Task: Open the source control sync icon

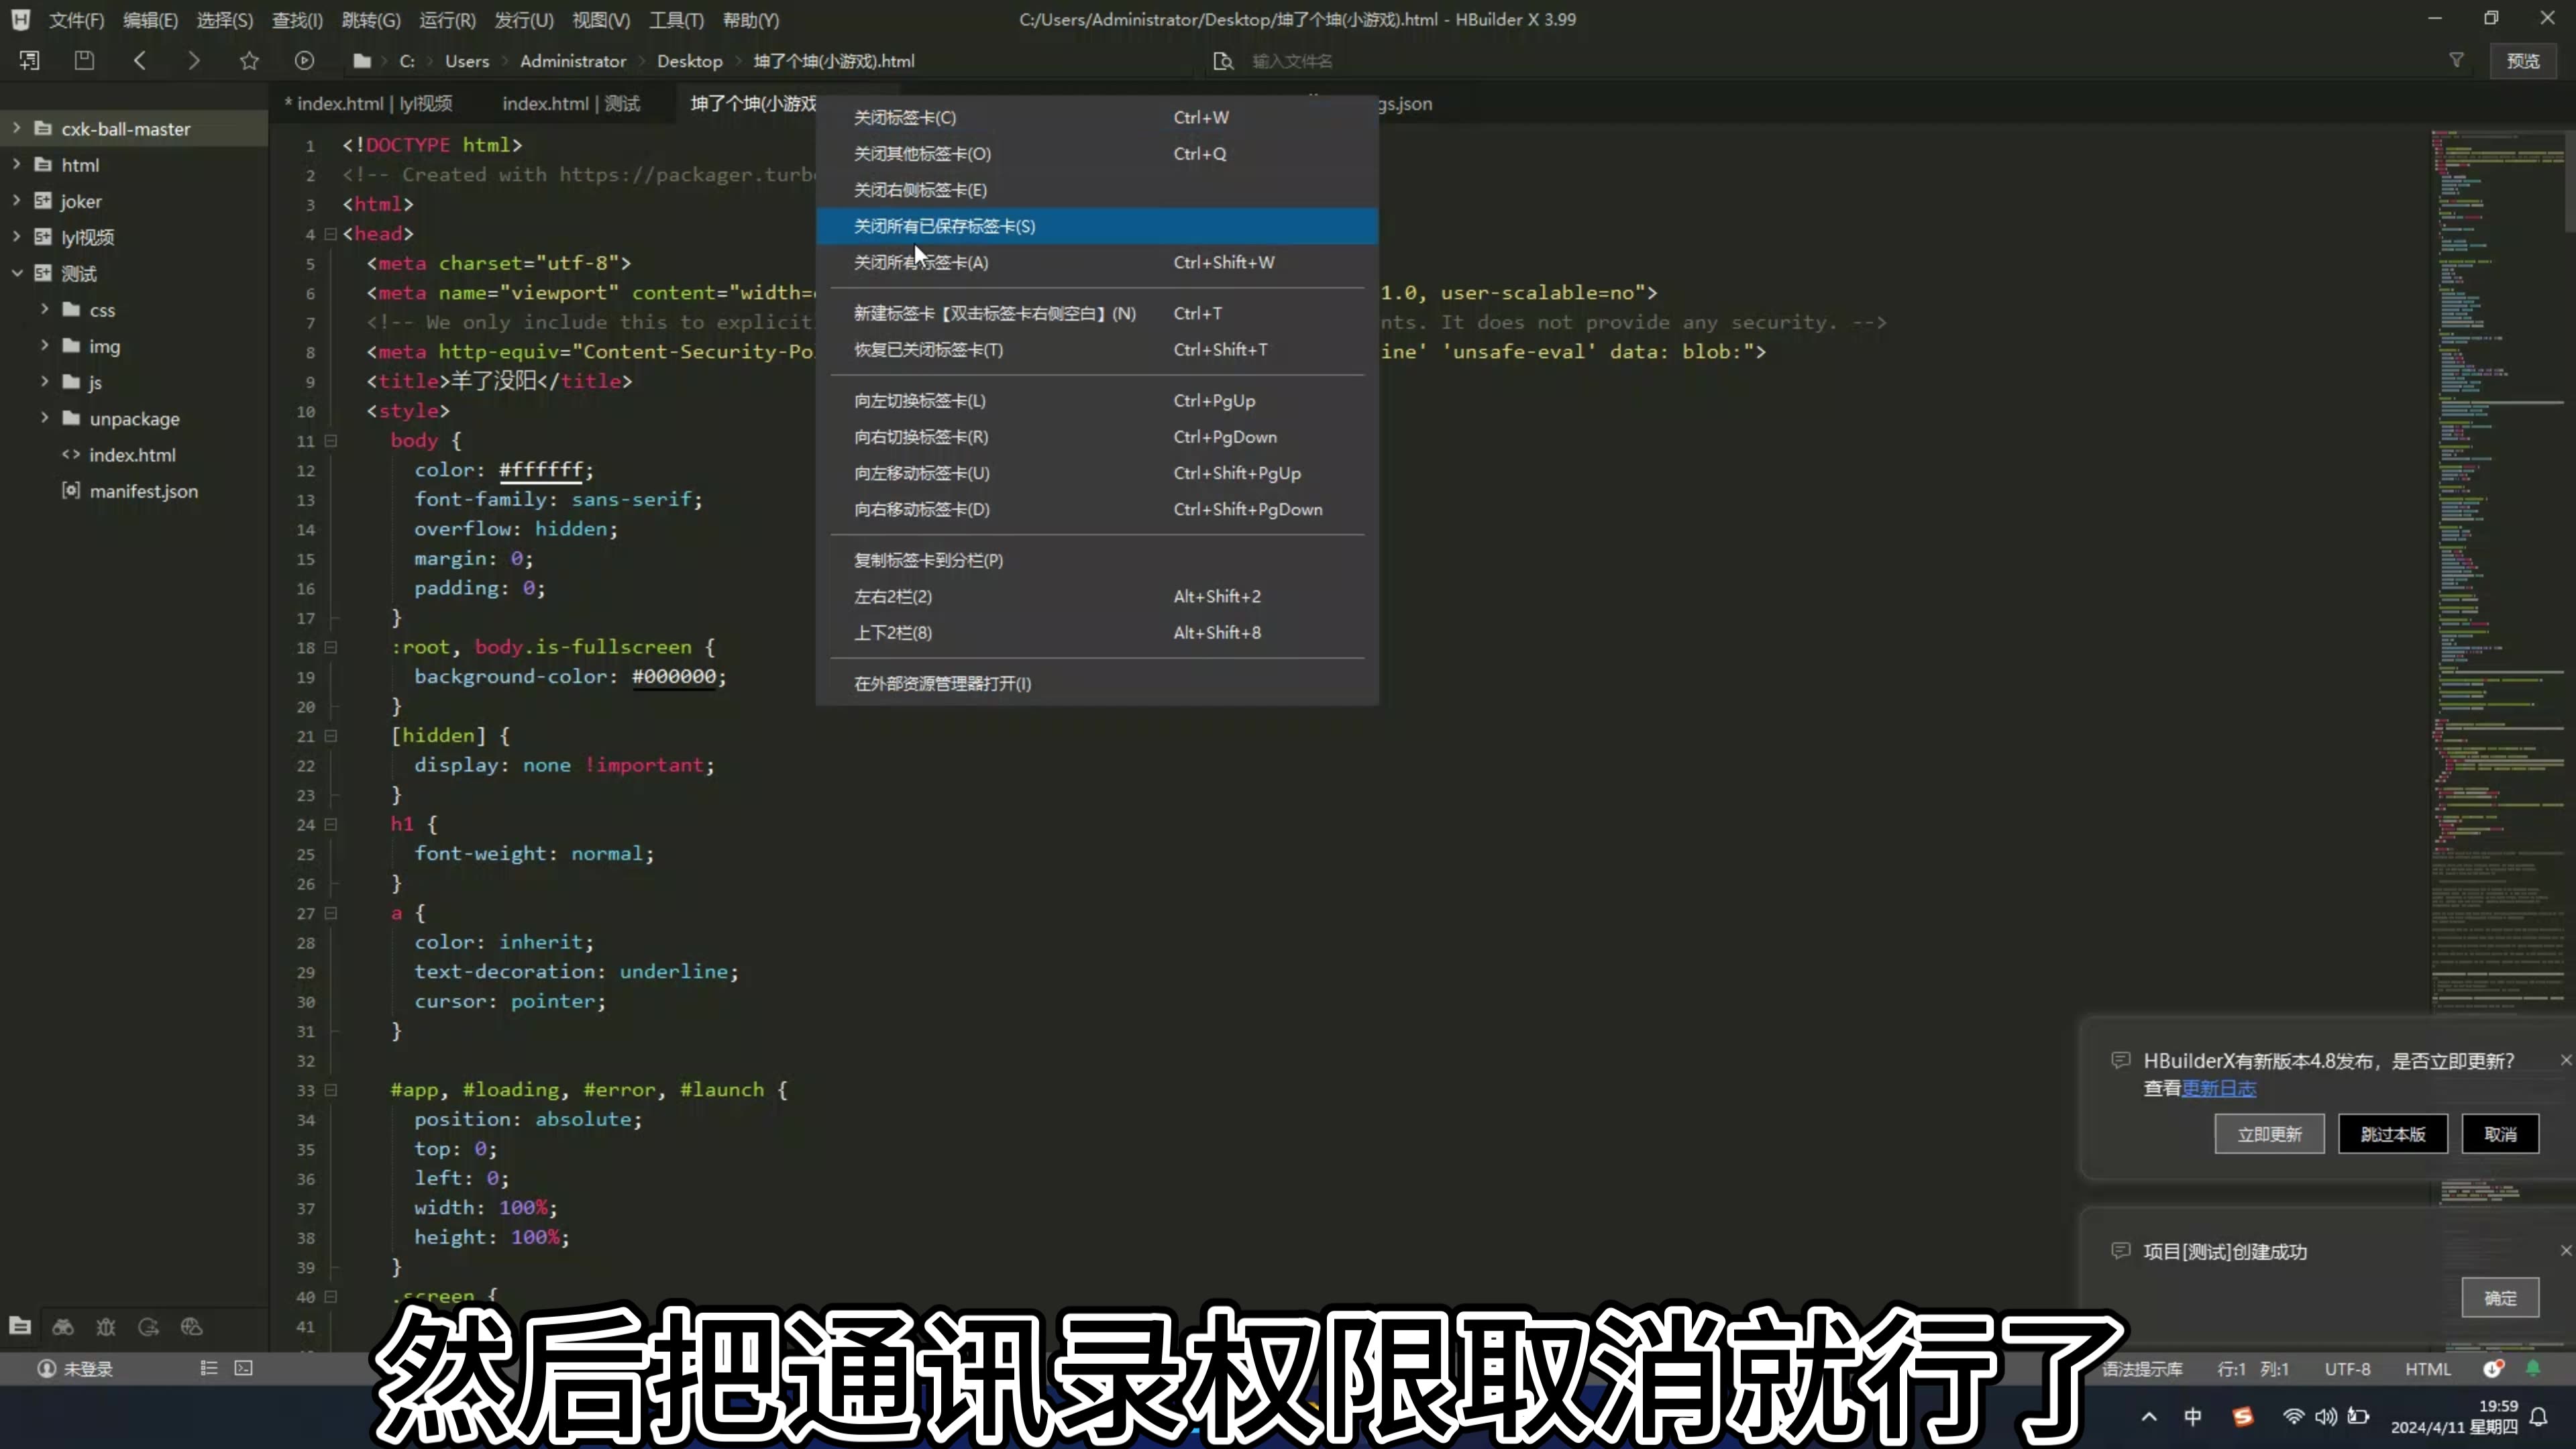Action: coord(149,1326)
